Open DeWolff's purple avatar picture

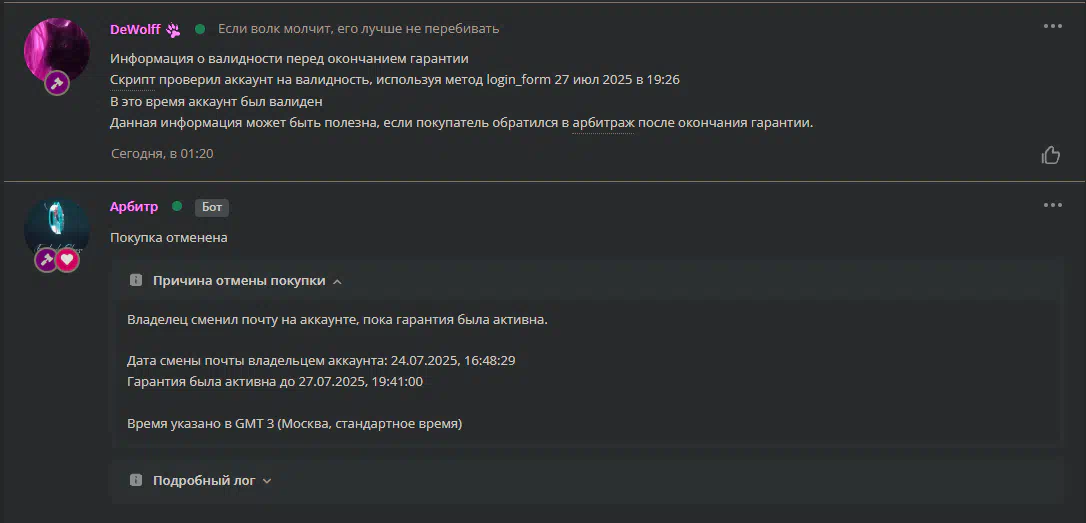click(x=57, y=51)
